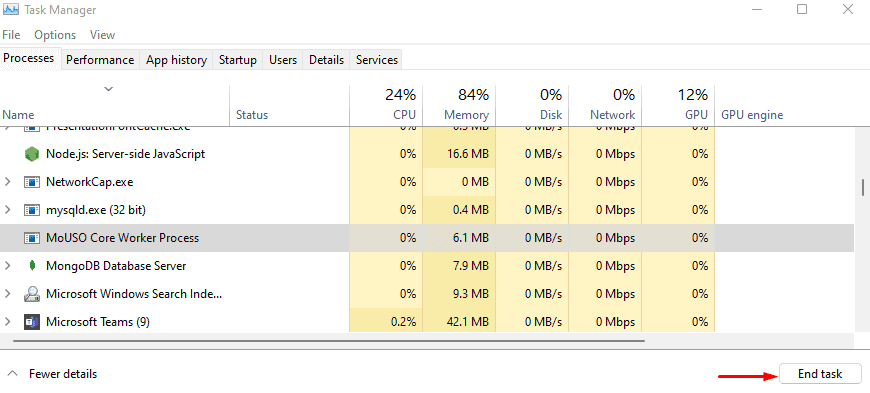The height and width of the screenshot is (393, 870).
Task: Select Microsoft Windows Search Inde... row
Action: tap(427, 294)
